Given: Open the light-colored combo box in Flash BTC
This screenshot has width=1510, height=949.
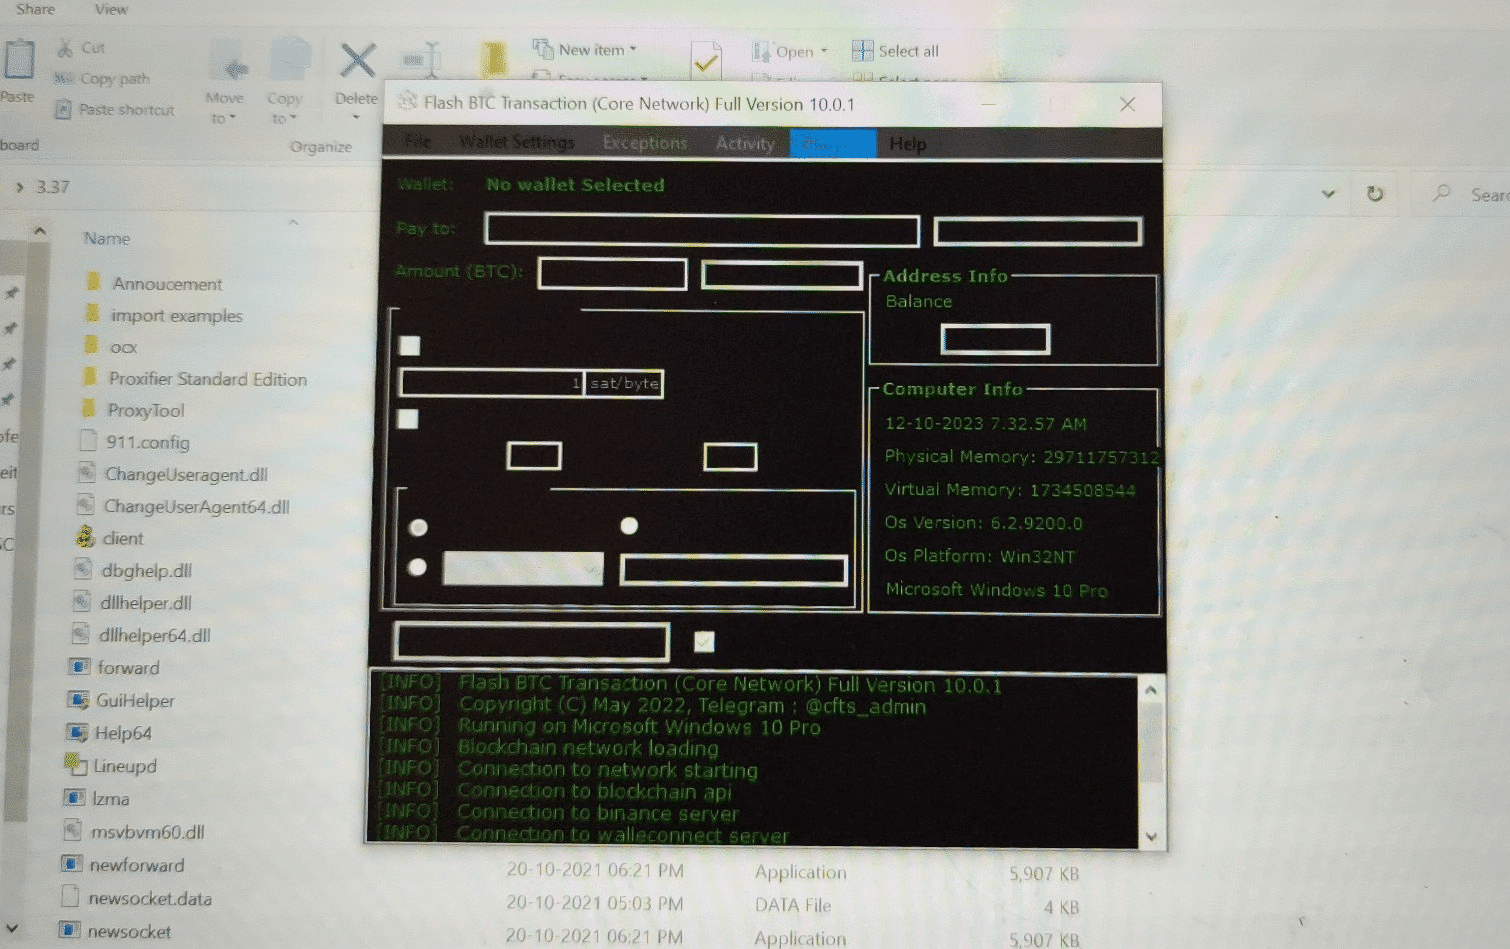Looking at the screenshot, I should (x=523, y=569).
